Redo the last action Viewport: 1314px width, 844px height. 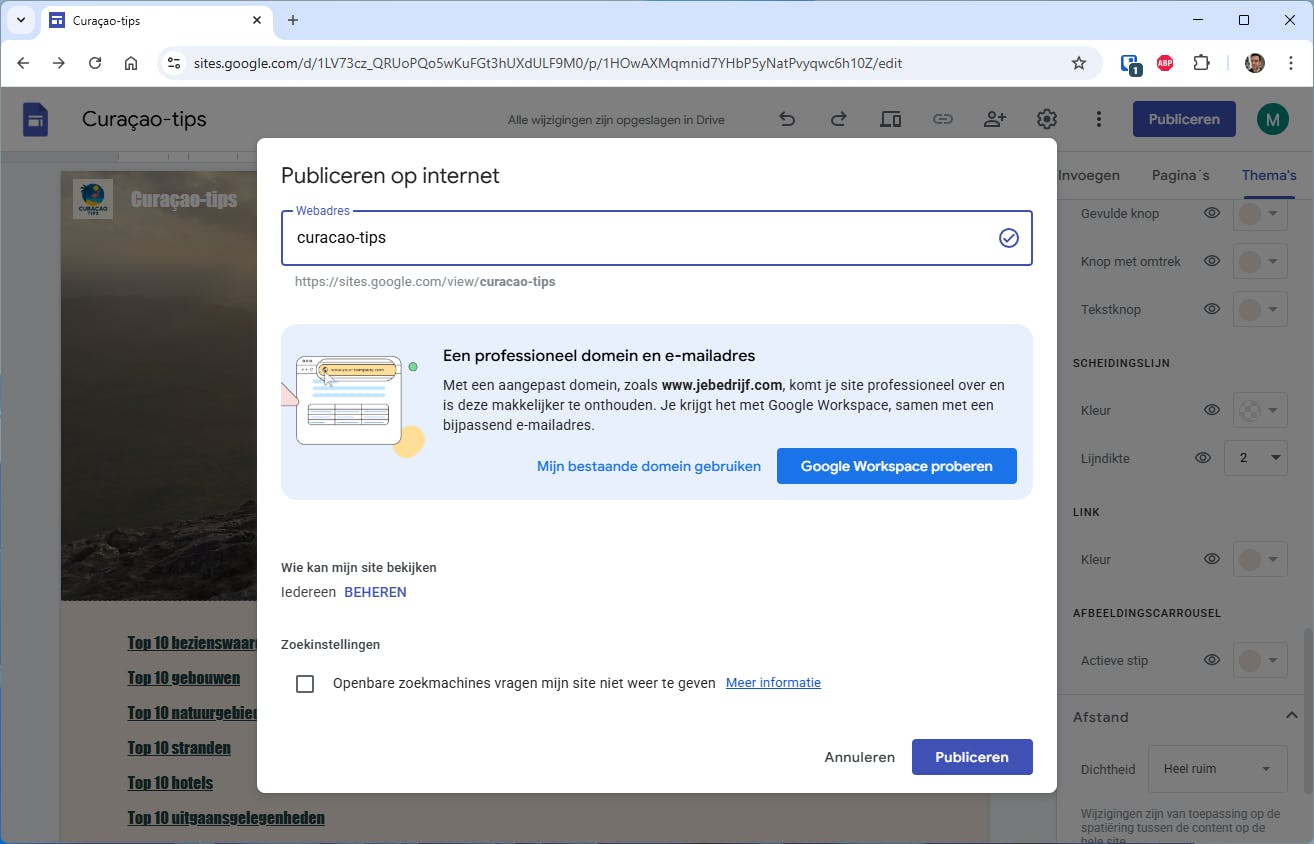[x=839, y=119]
